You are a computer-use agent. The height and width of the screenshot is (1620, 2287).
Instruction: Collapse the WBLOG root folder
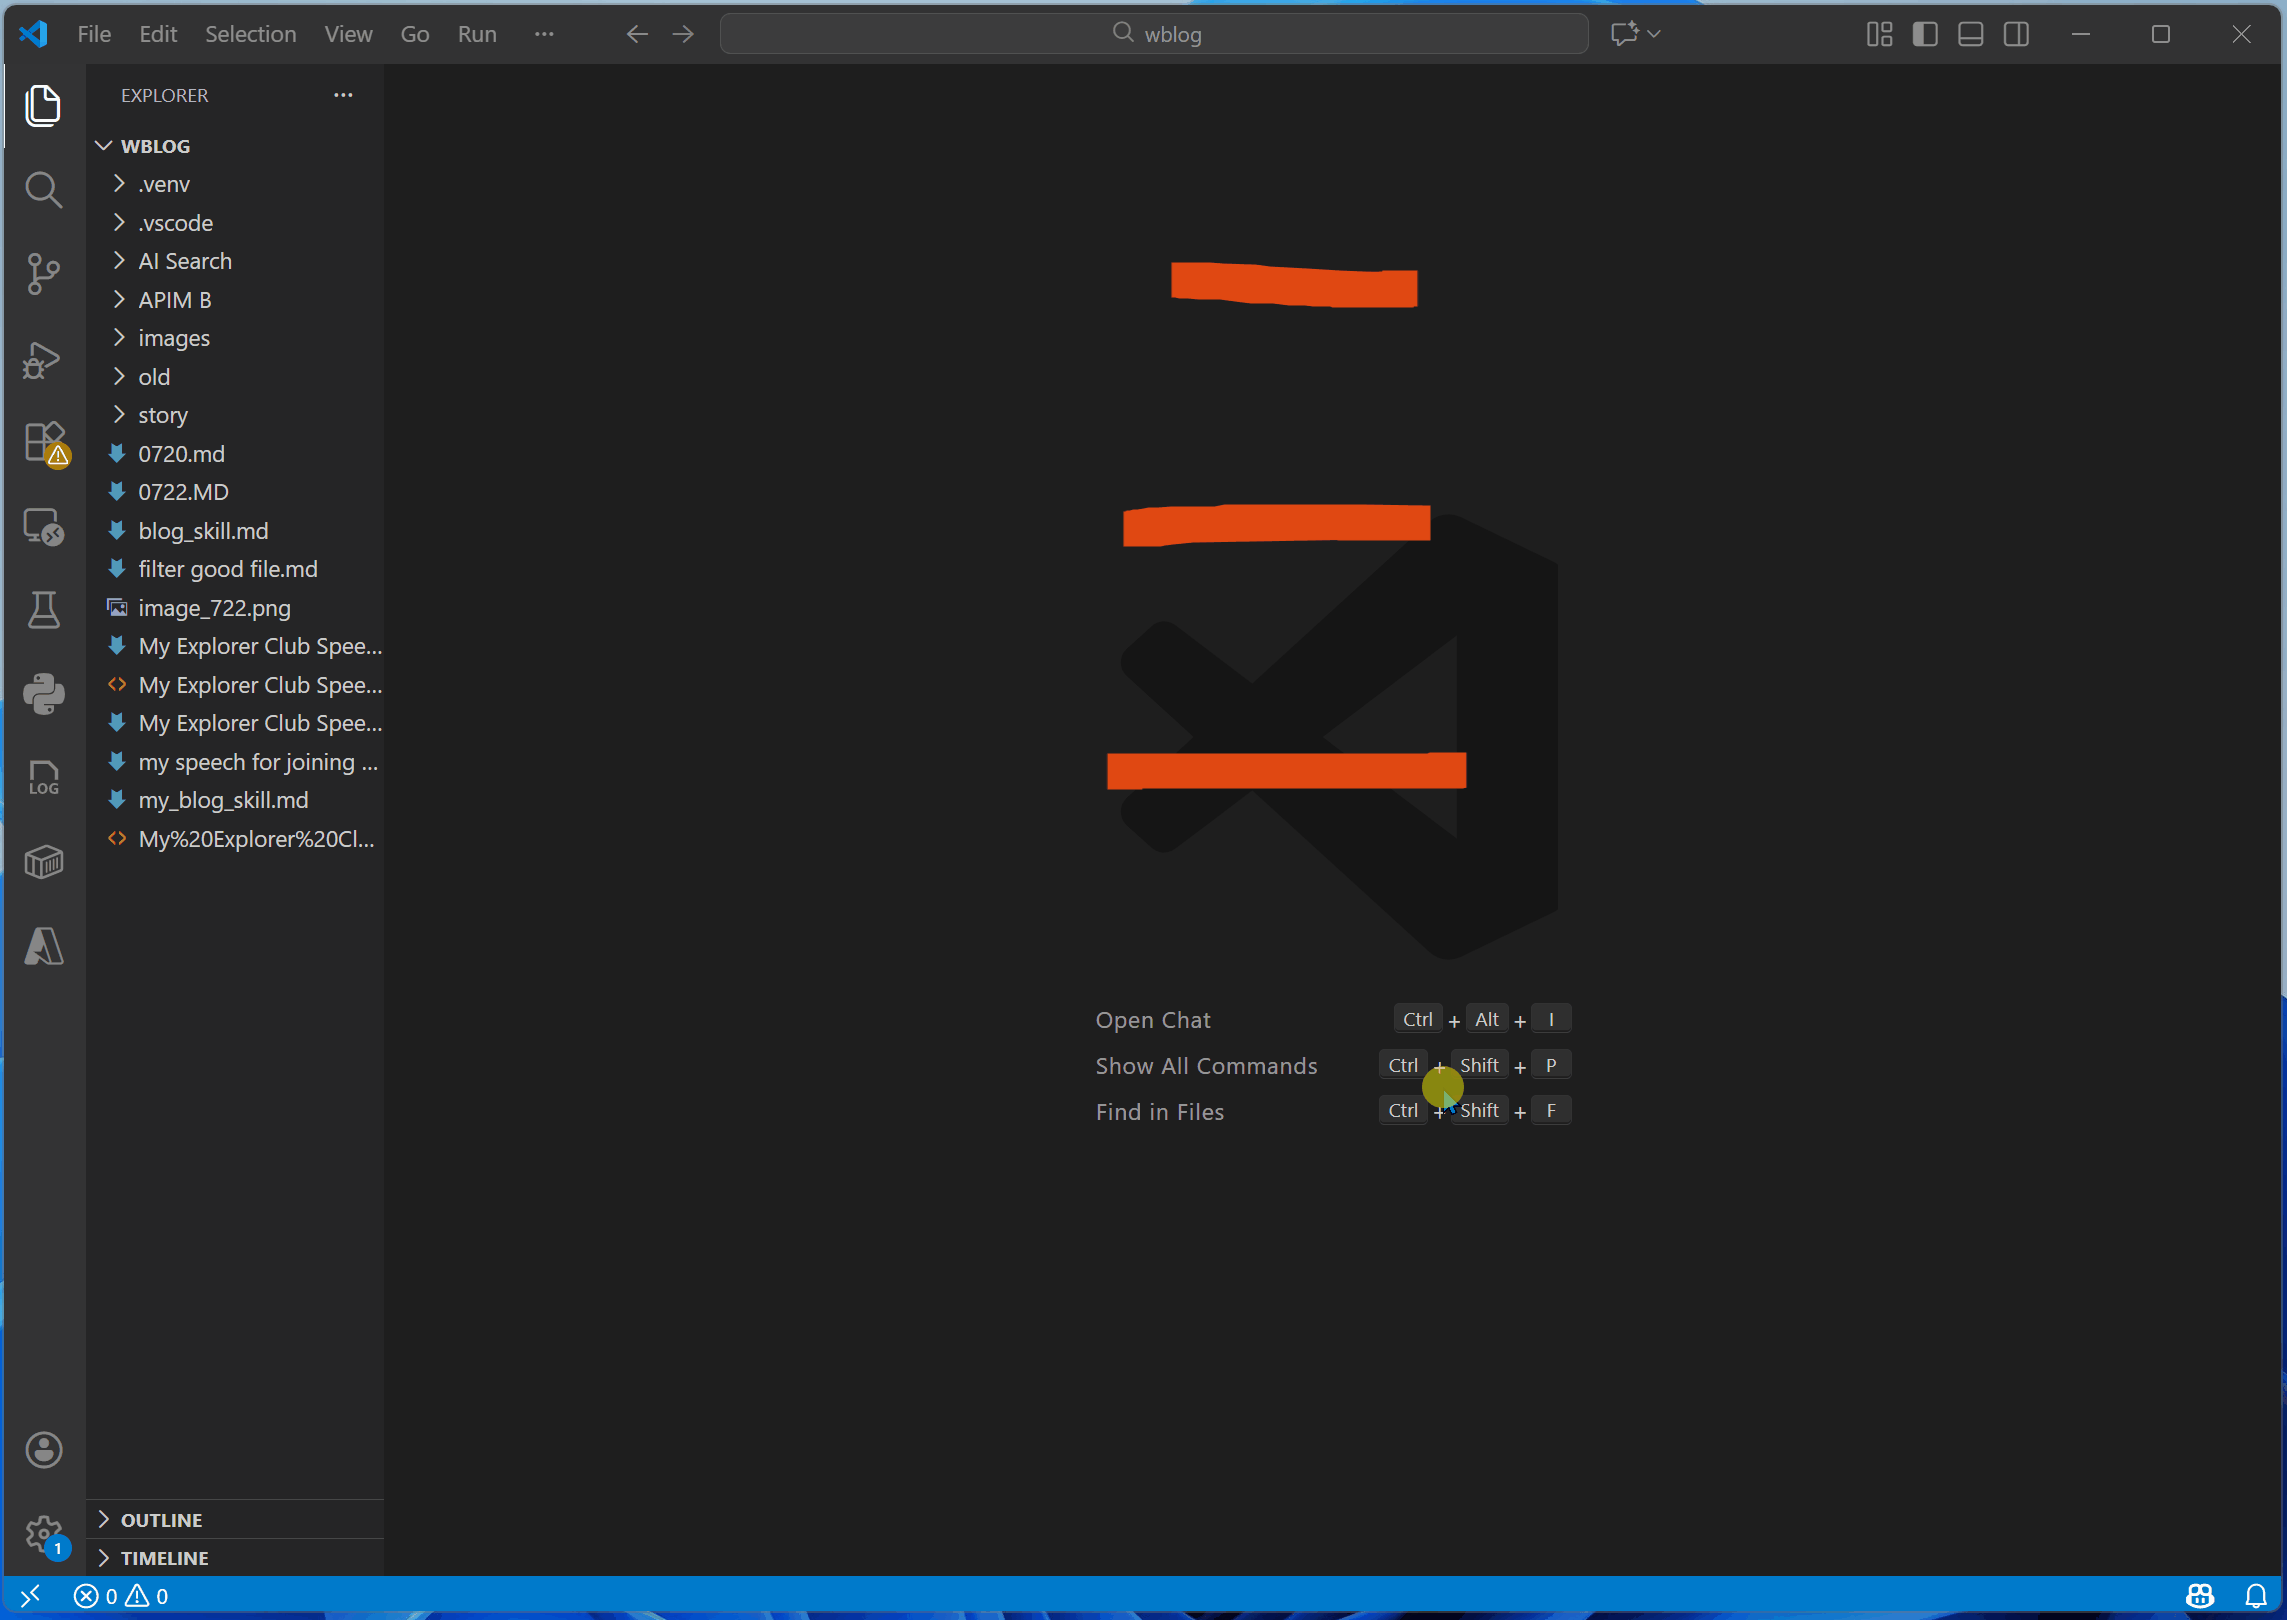[235, 146]
